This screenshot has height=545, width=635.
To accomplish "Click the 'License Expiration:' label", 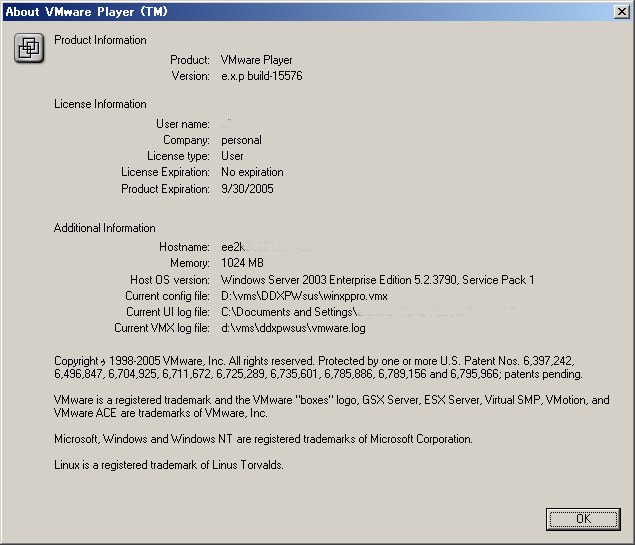I will (165, 172).
